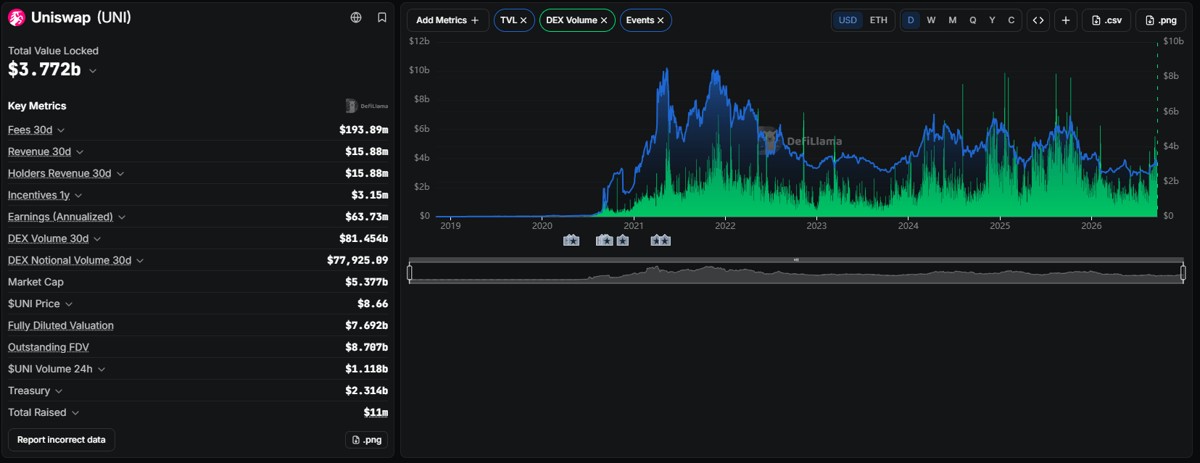Expand the Total Value Locked $3.772b chevron
Viewport: 1200px width, 463px height.
point(93,71)
